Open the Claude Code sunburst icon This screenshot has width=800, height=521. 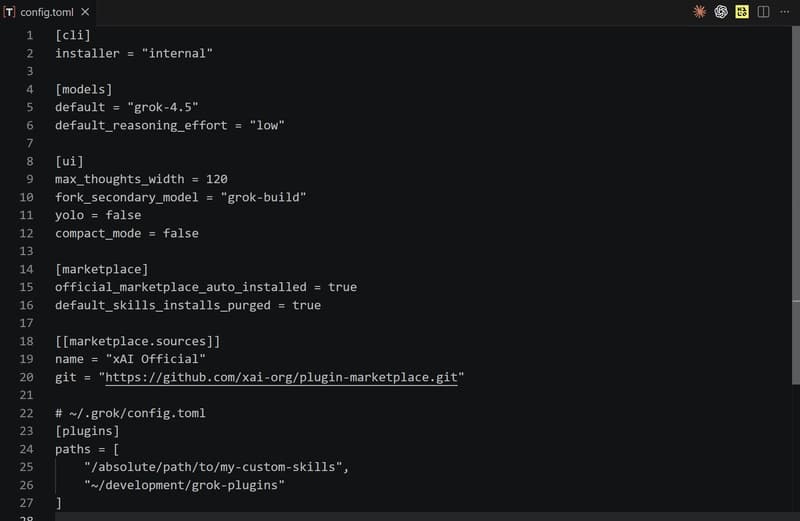pos(699,11)
